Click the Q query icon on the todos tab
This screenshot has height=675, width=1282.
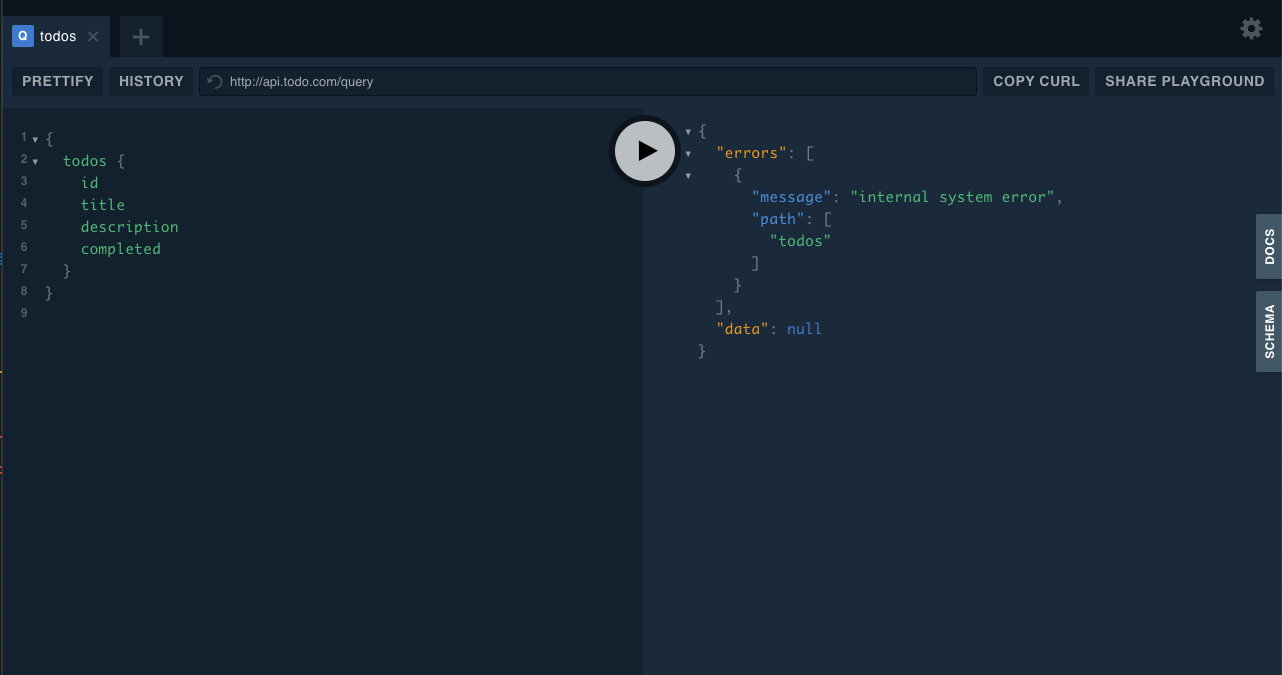pyautogui.click(x=22, y=36)
